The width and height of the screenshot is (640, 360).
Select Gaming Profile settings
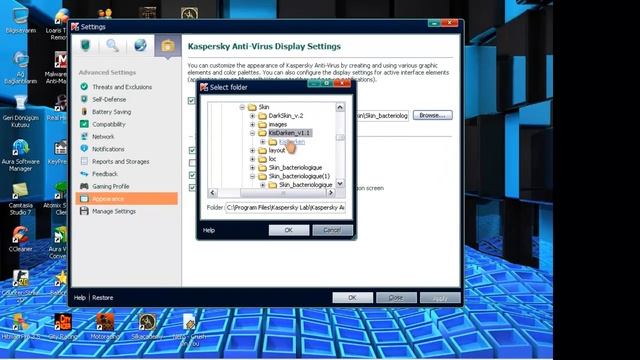click(110, 186)
